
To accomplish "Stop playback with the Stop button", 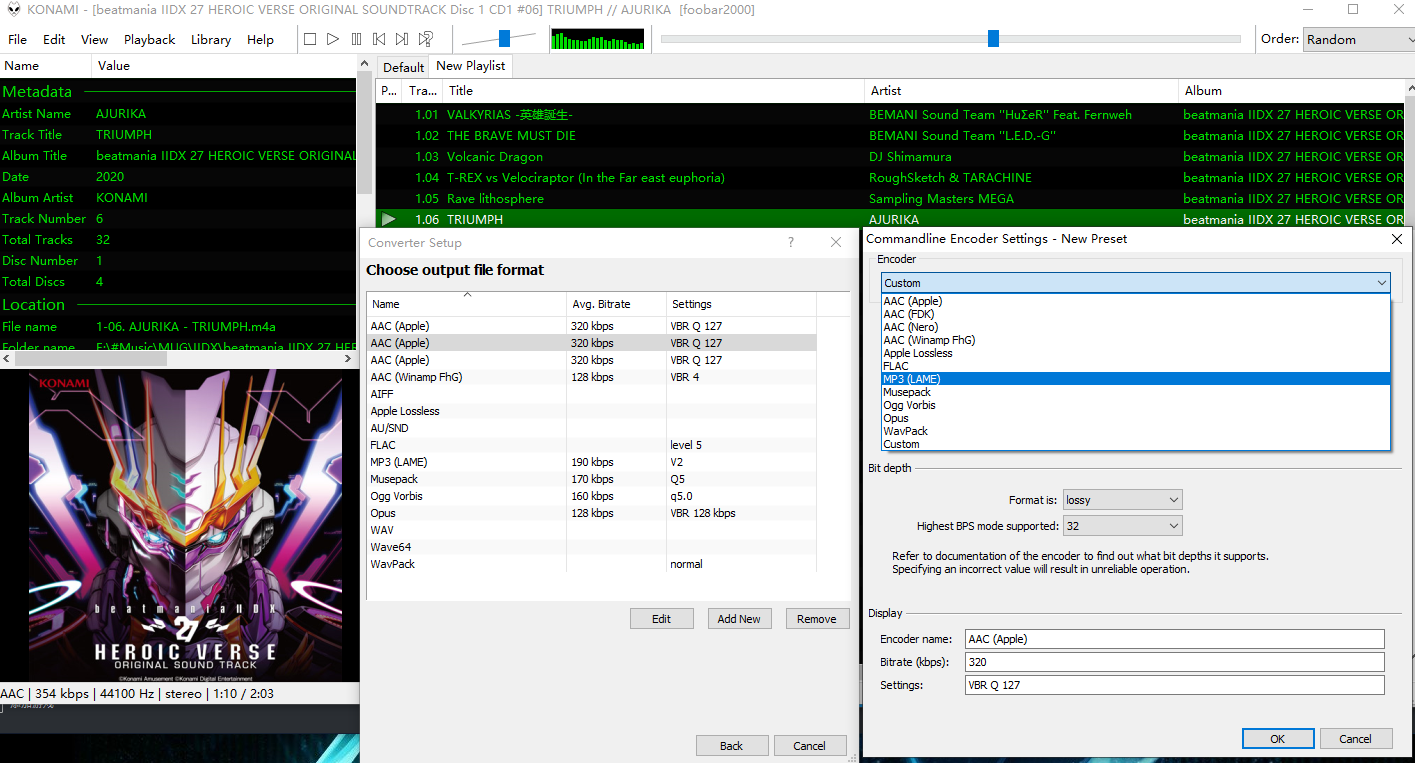I will point(310,39).
